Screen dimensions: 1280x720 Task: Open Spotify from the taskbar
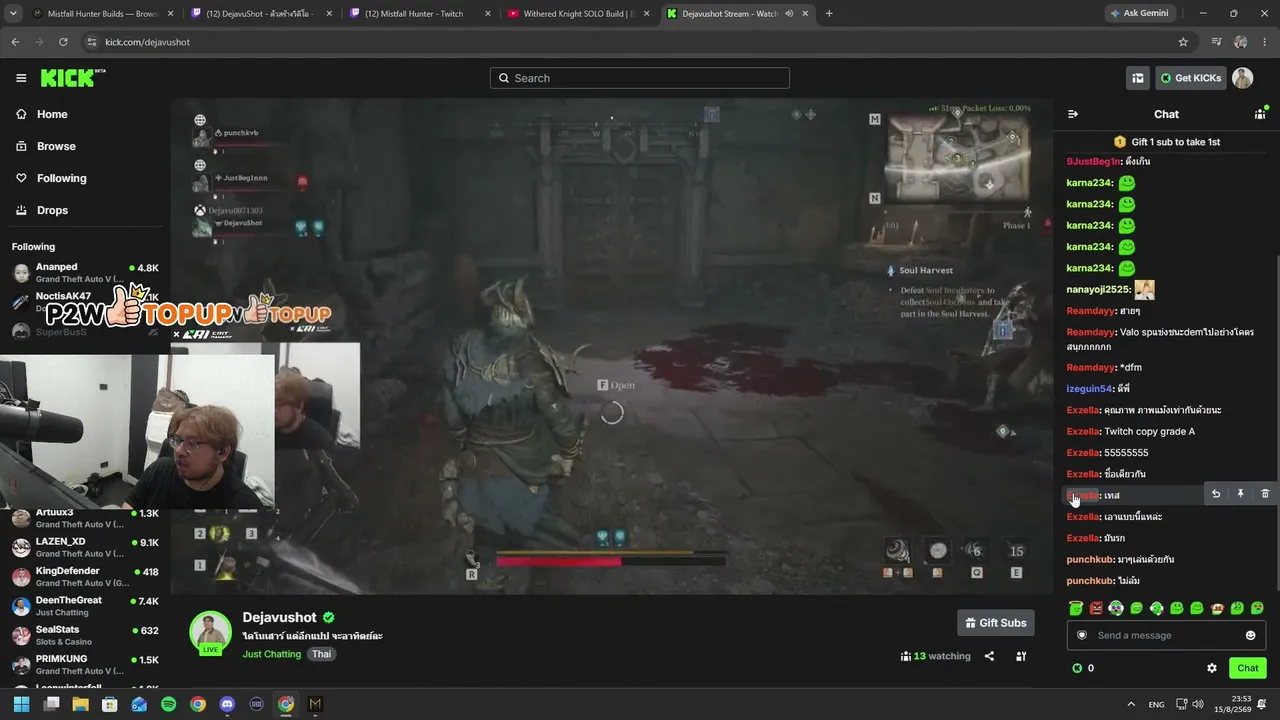pos(168,704)
